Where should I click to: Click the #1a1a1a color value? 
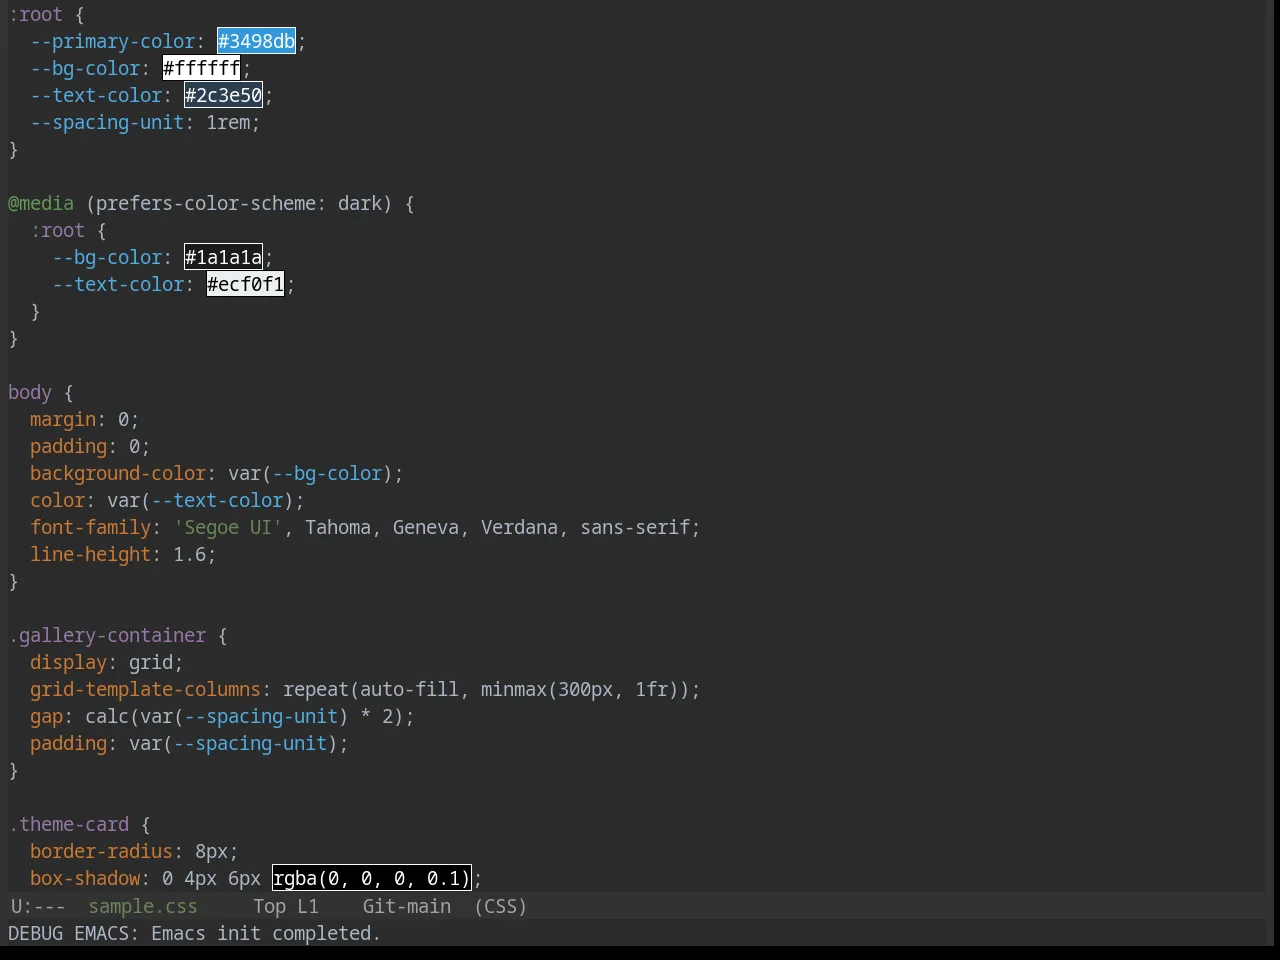click(224, 257)
